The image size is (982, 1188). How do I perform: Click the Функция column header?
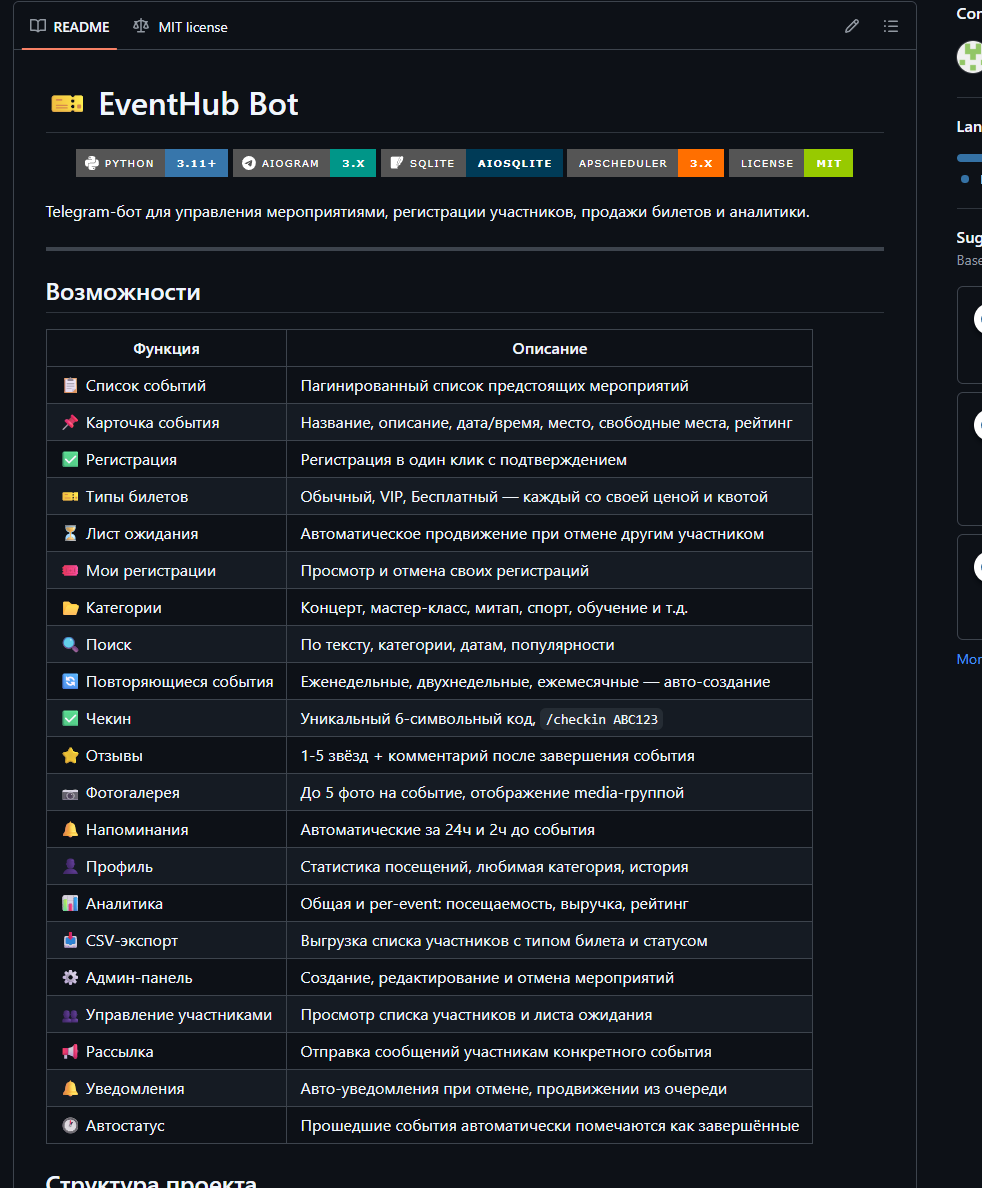click(x=166, y=349)
